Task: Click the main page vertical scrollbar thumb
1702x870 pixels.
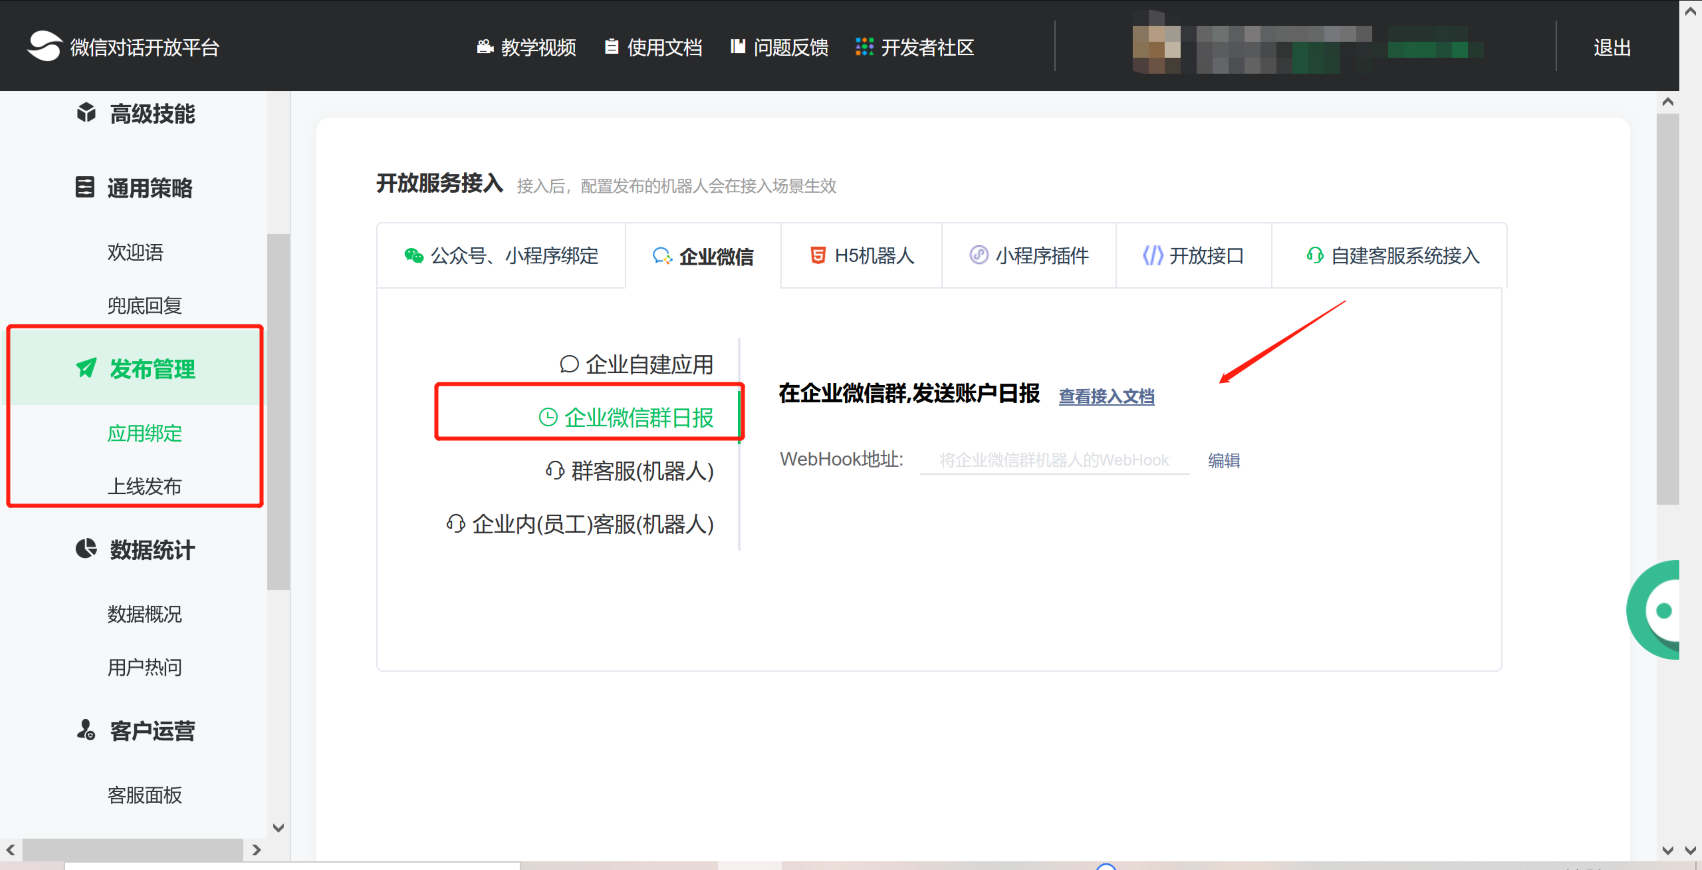Action: (x=1667, y=309)
